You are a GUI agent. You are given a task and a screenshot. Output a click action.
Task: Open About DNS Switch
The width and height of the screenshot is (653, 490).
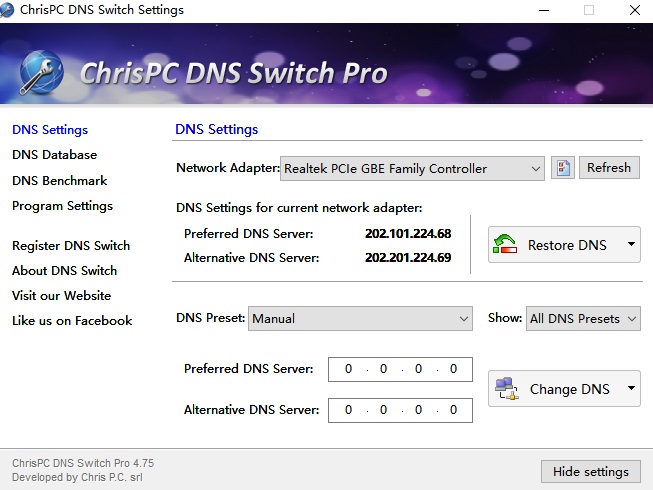coord(65,271)
